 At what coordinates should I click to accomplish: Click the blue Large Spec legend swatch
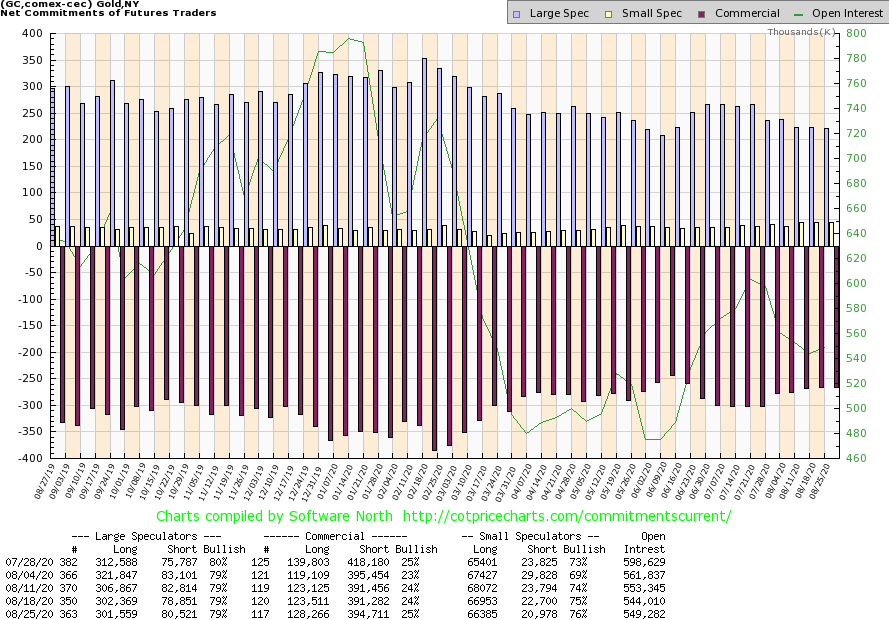[516, 14]
